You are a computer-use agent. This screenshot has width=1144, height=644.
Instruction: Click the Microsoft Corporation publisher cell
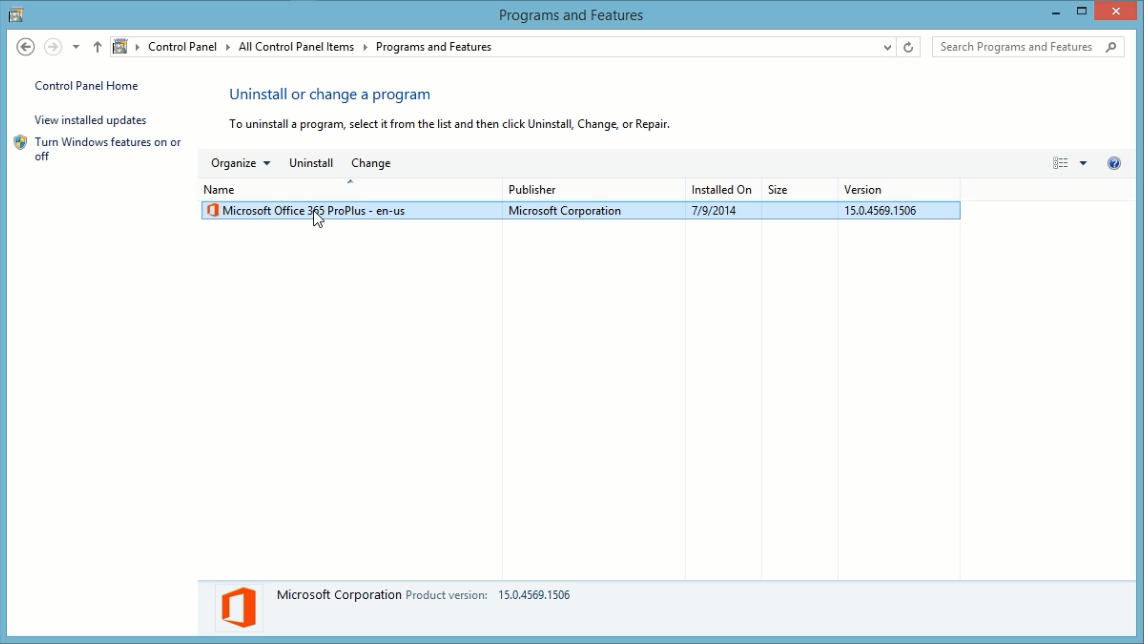coord(565,211)
